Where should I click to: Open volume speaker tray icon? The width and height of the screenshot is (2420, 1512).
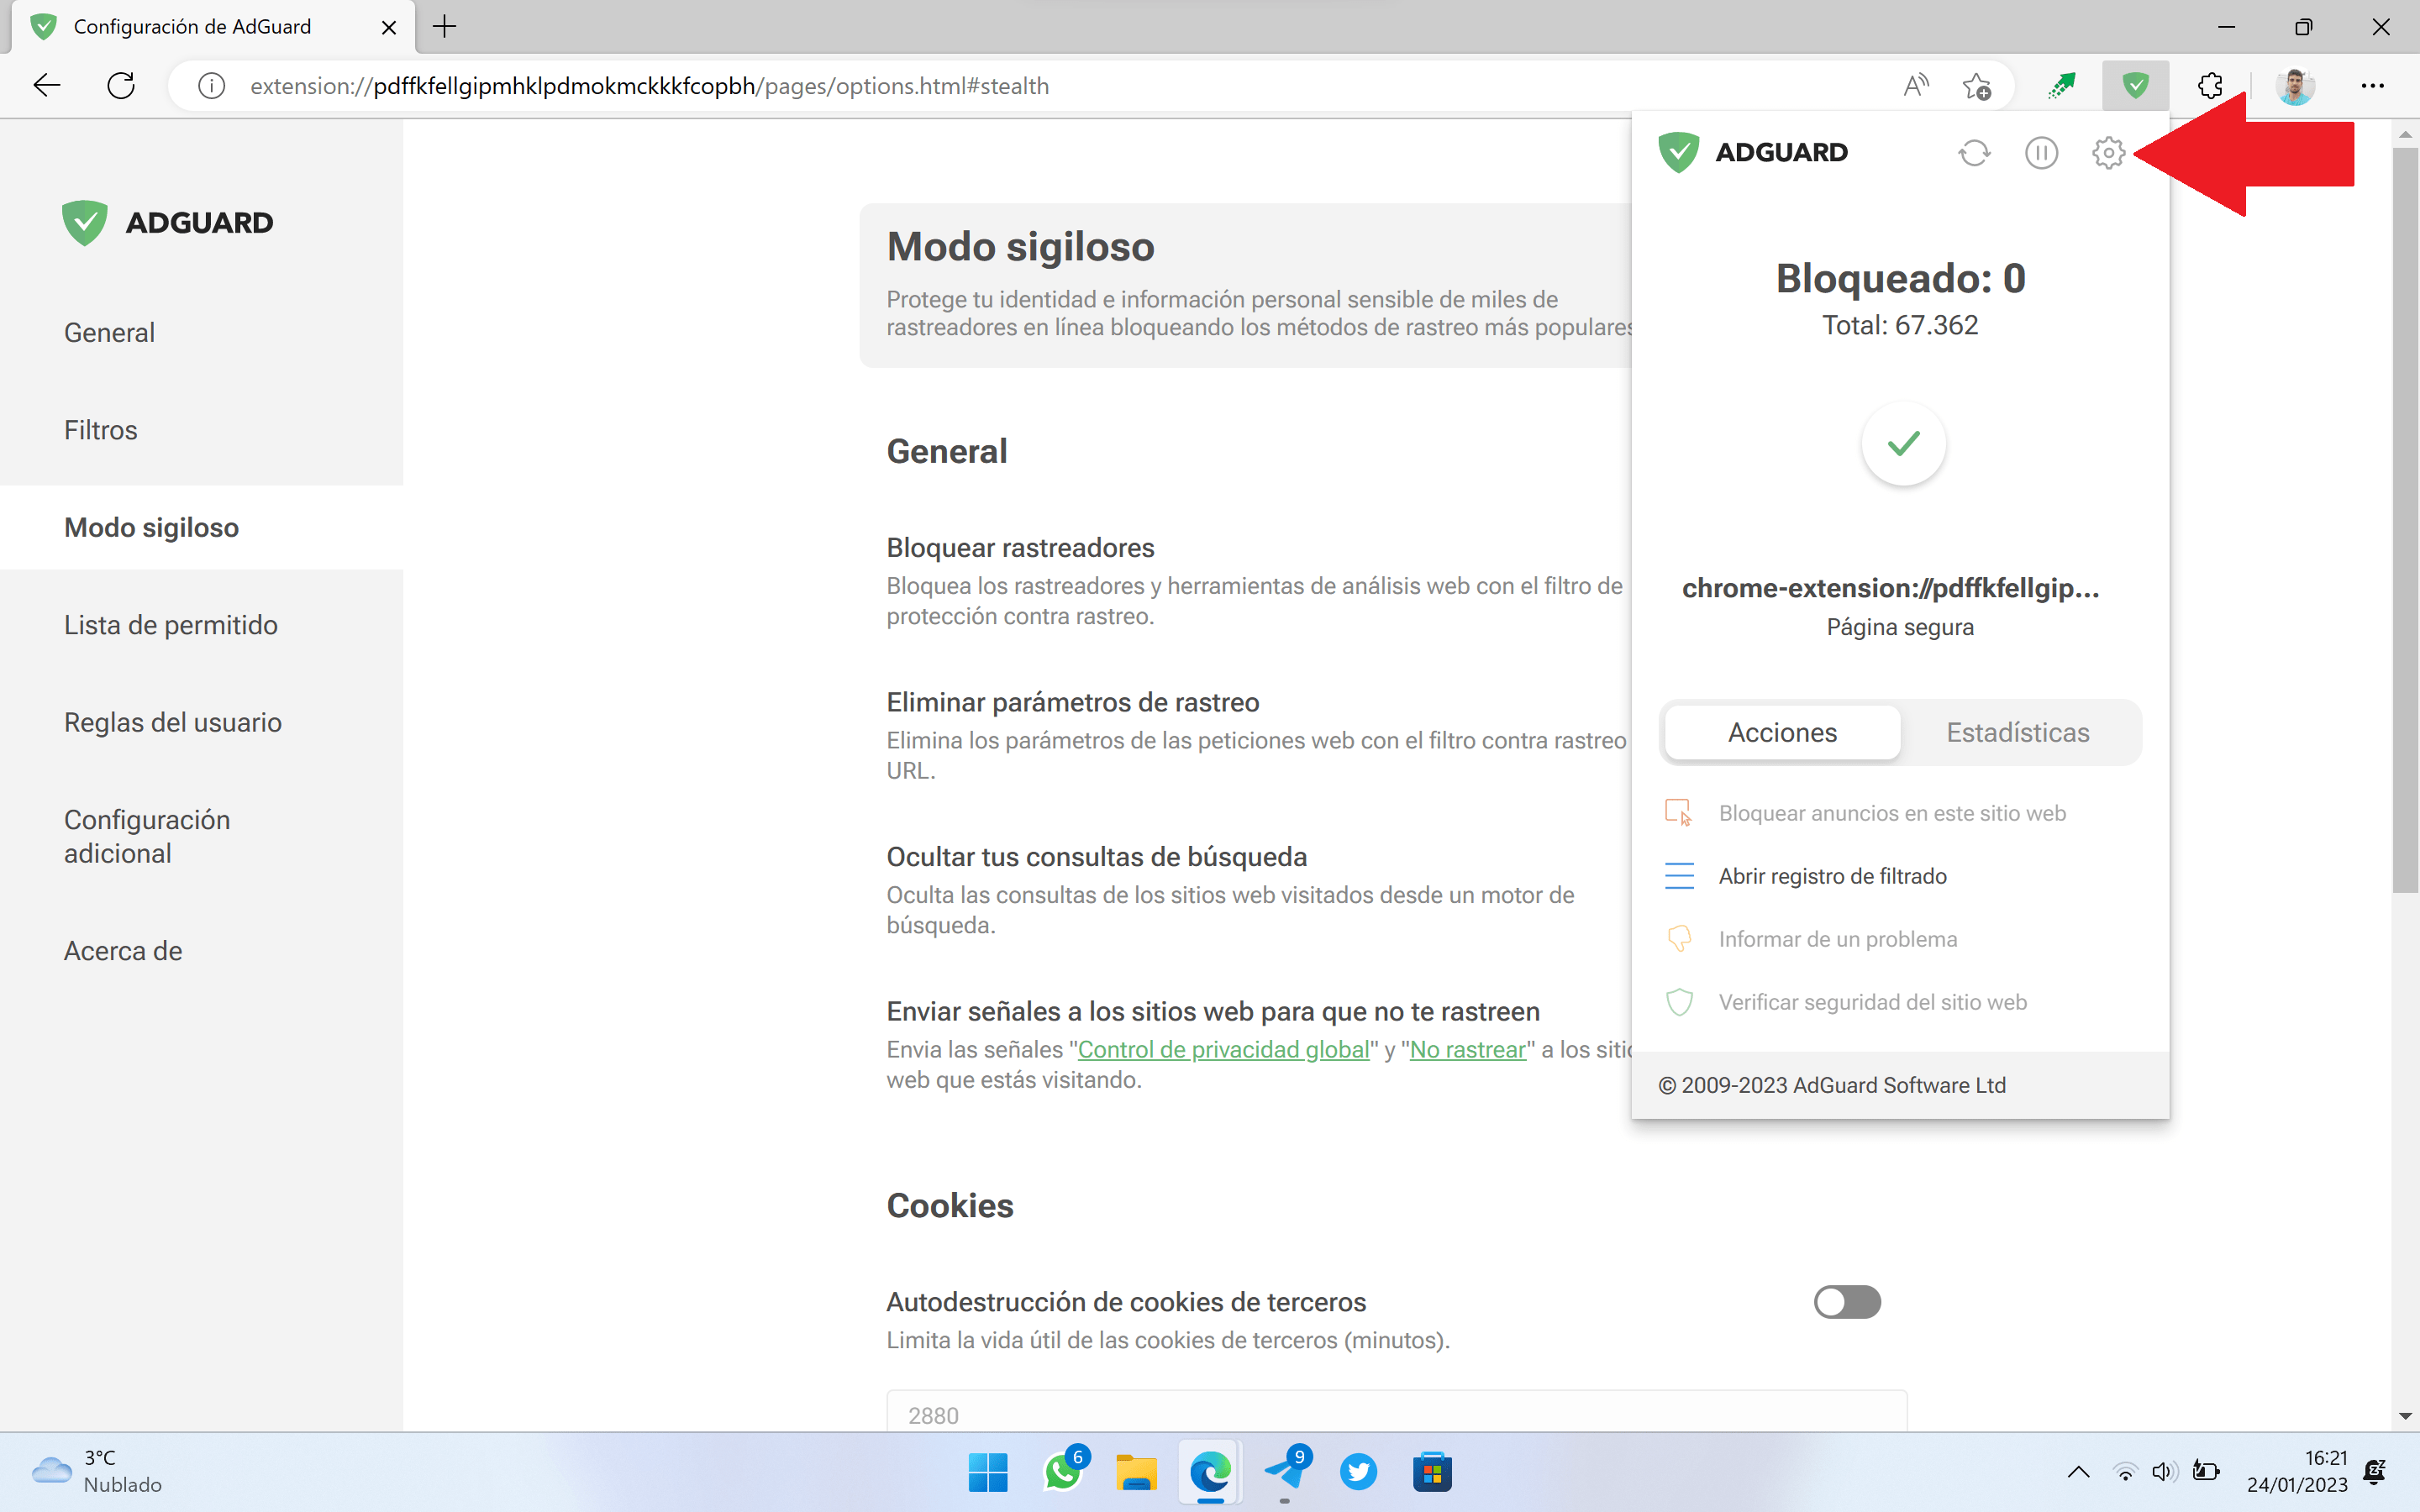[x=2164, y=1472]
